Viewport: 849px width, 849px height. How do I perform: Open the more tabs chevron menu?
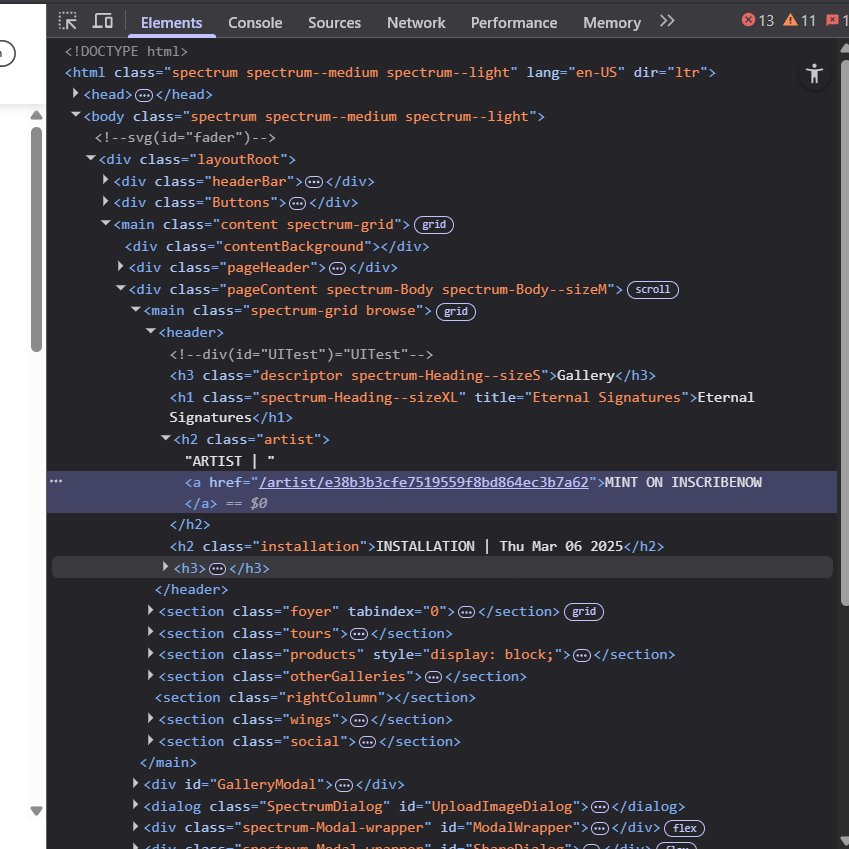point(667,21)
